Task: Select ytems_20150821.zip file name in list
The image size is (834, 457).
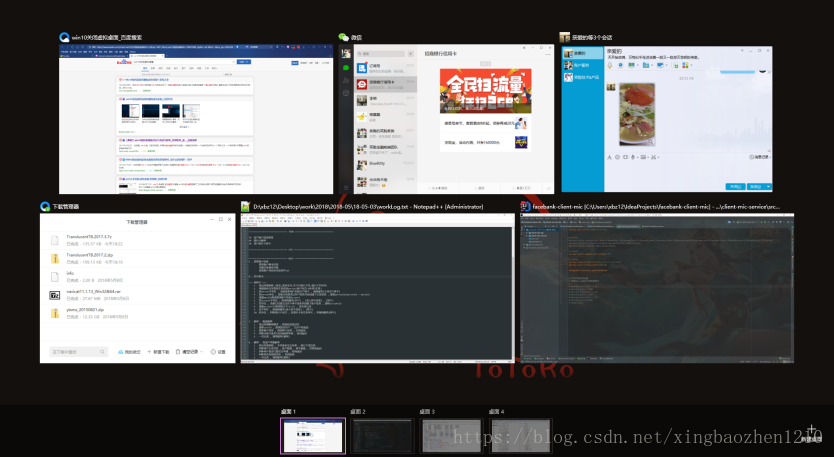Action: click(85, 310)
